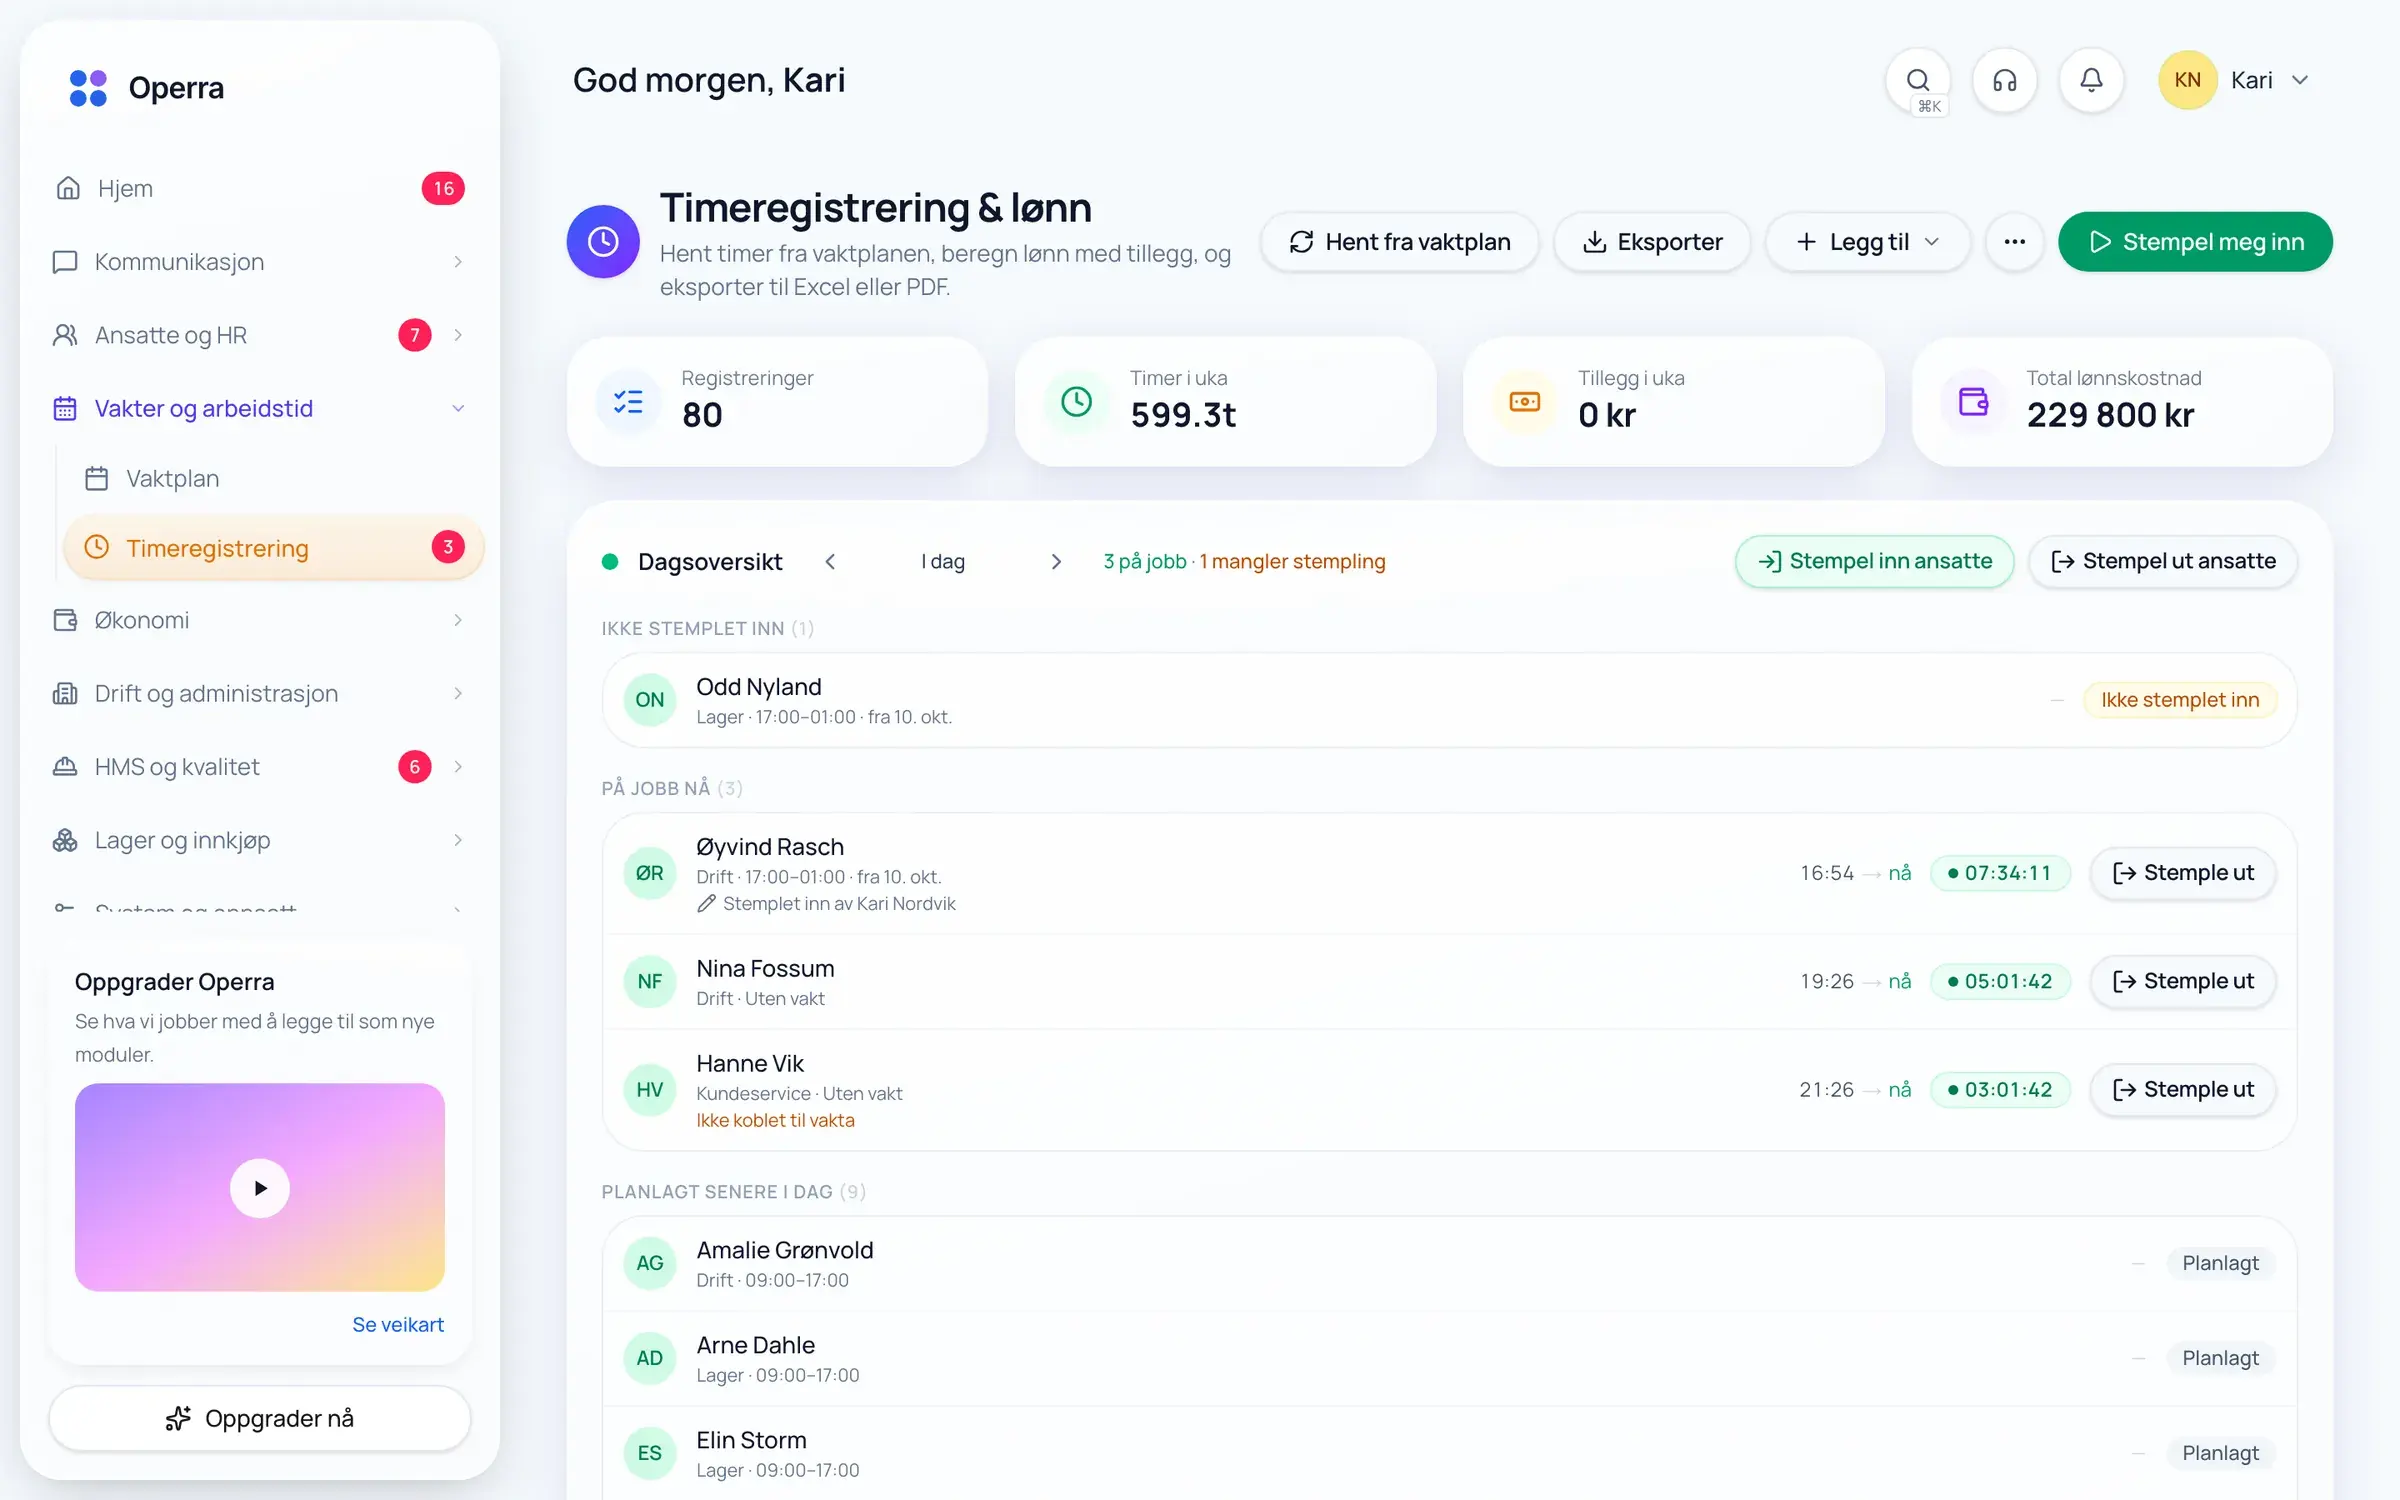The image size is (2400, 1500).
Task: Click Stempel meg inn
Action: point(2195,242)
